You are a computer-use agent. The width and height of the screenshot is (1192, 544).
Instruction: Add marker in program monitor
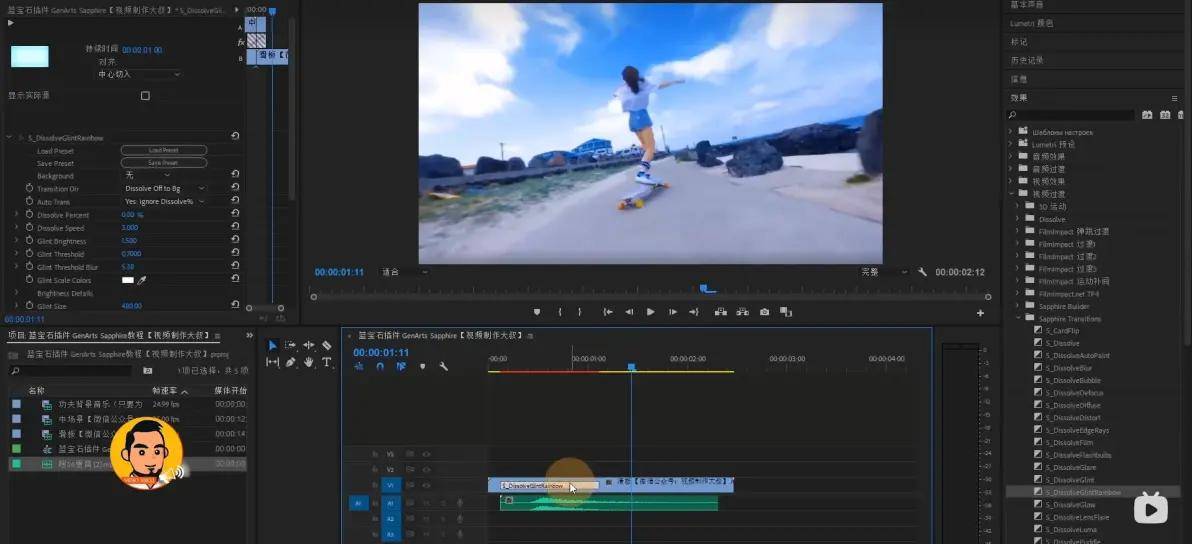click(x=537, y=312)
